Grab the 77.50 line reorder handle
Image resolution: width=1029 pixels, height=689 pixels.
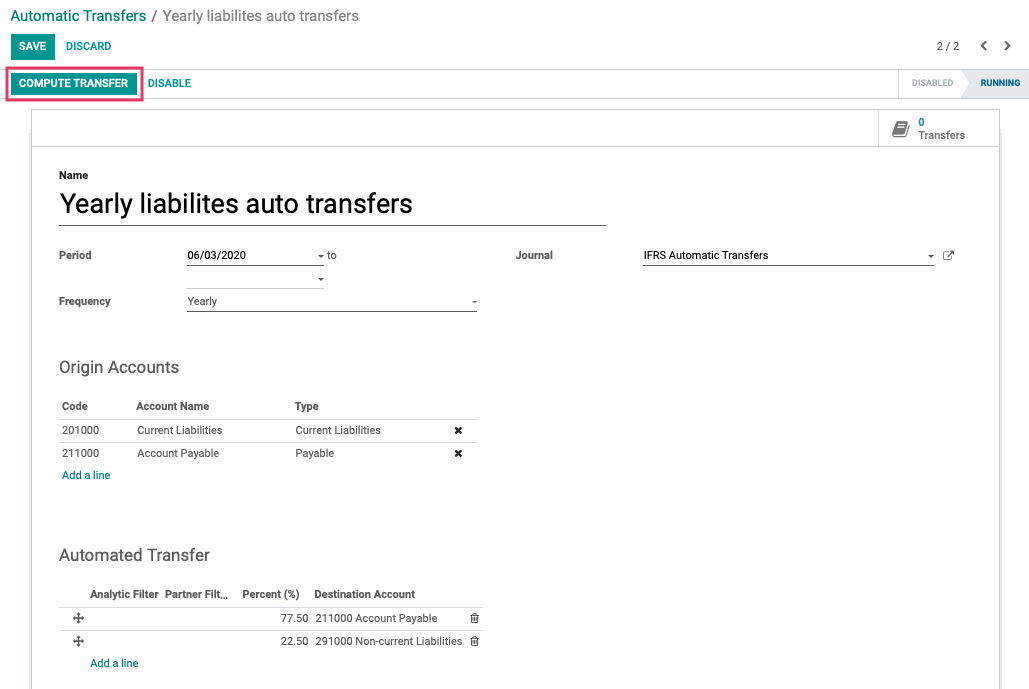pyautogui.click(x=78, y=618)
